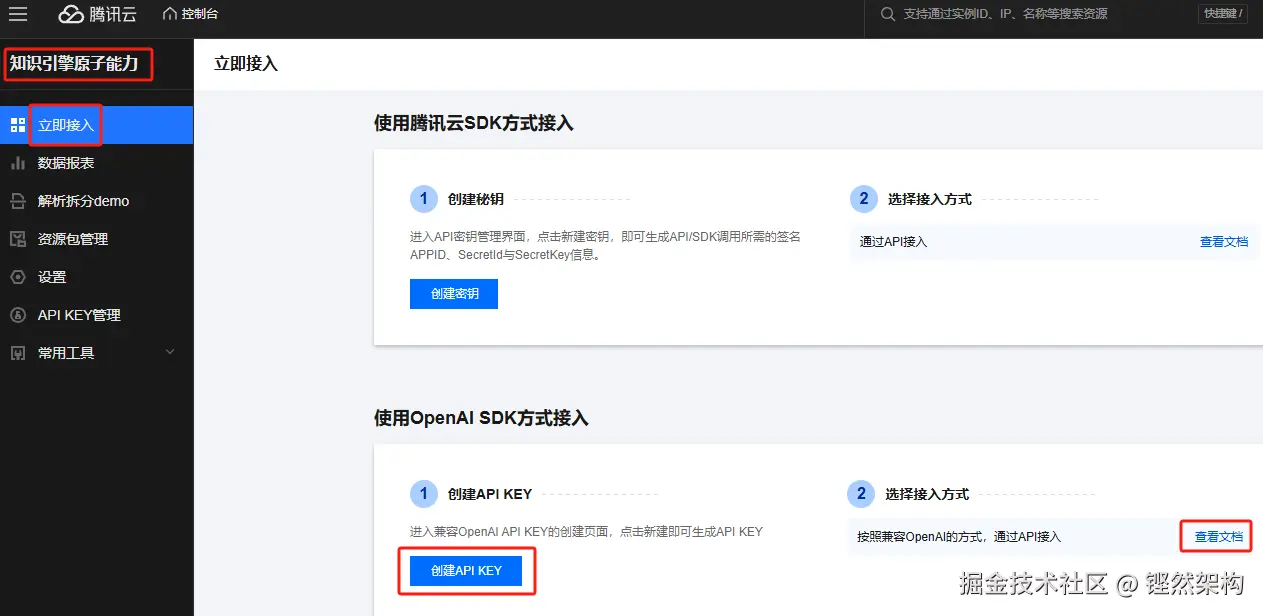Click the search magnifier icon
Screen dimensions: 1263x616
click(x=887, y=14)
